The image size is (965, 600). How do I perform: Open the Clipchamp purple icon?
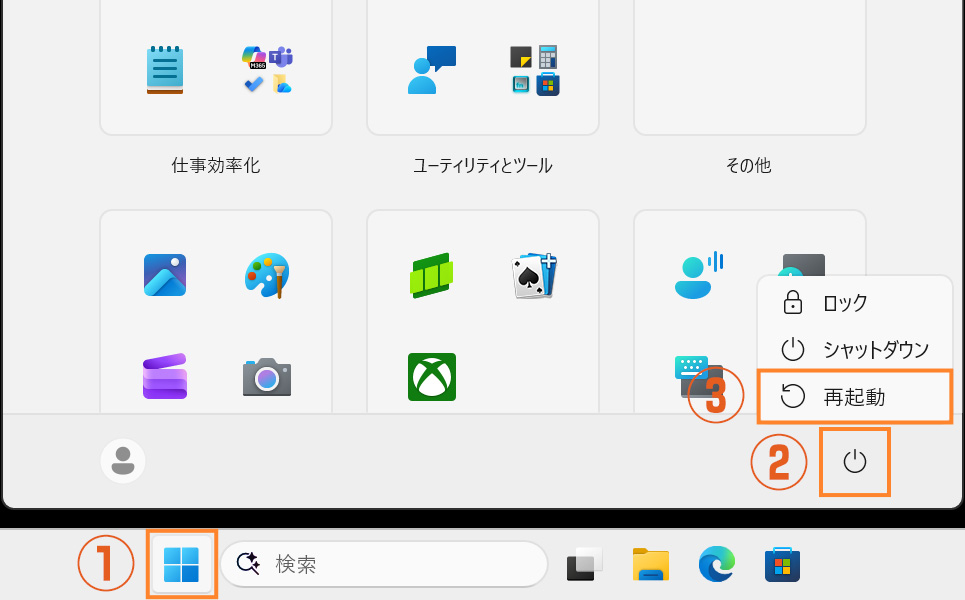[165, 377]
